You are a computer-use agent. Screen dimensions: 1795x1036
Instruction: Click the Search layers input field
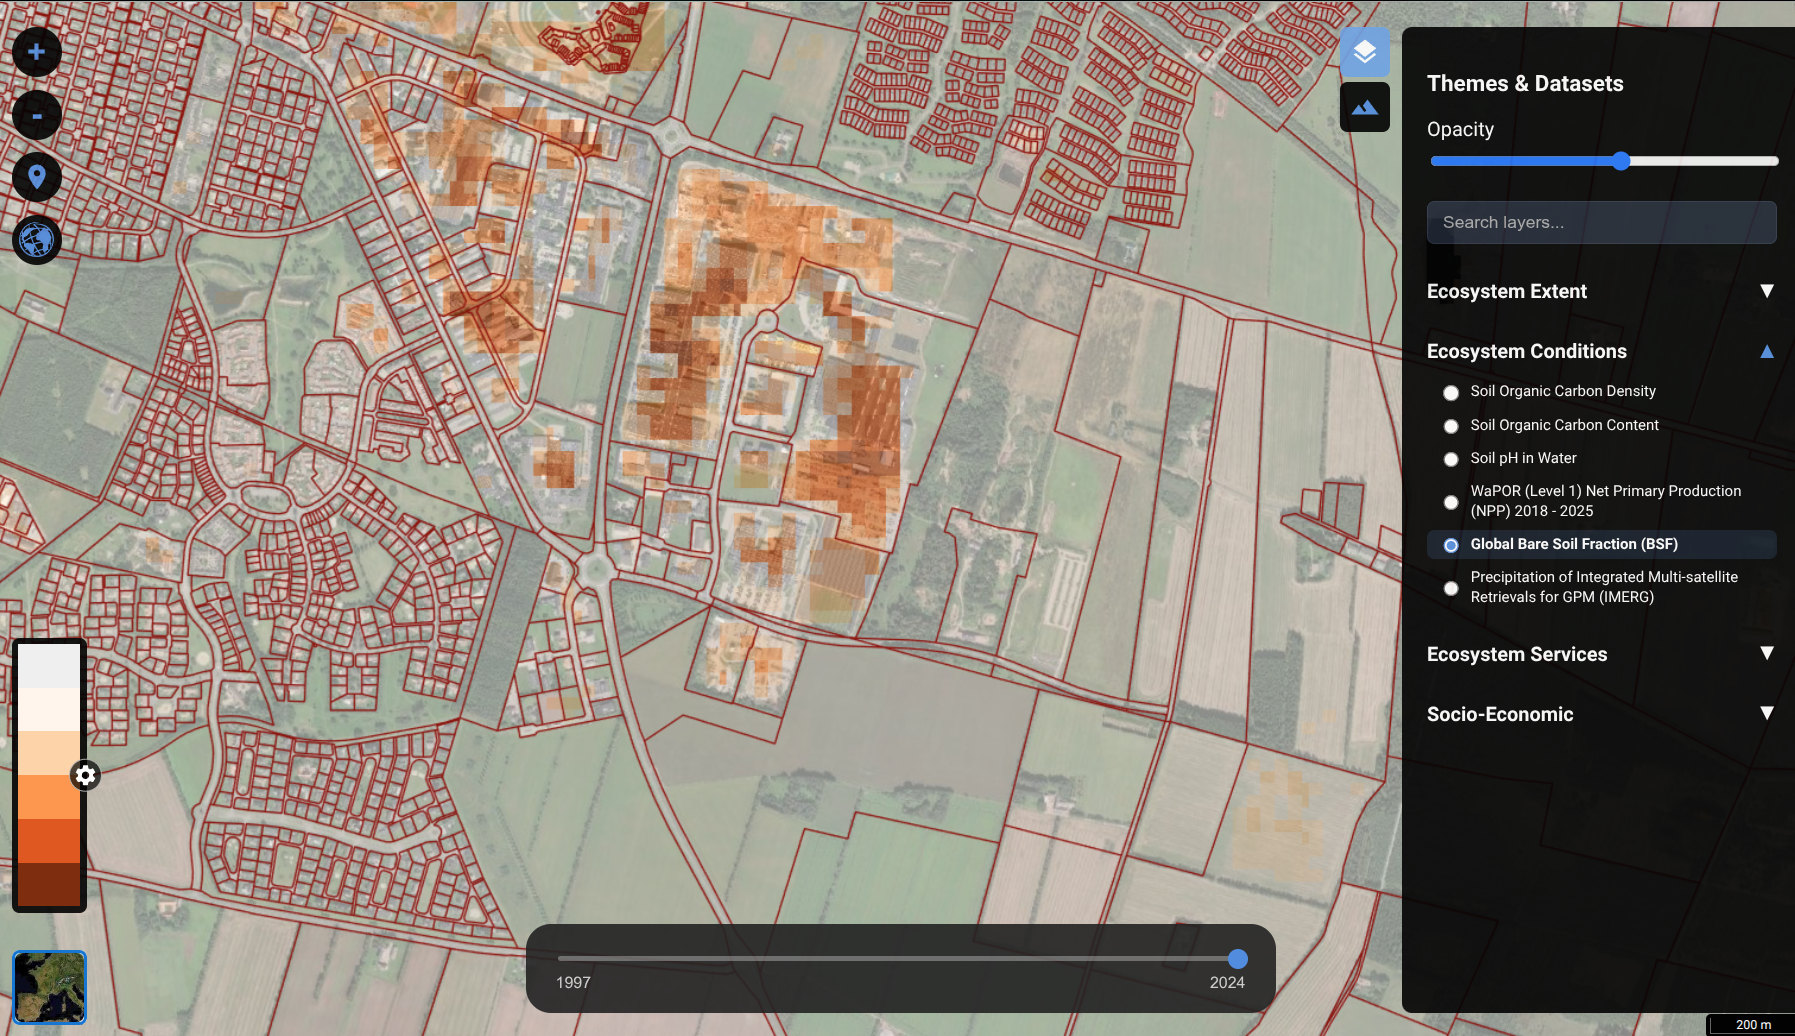coord(1601,222)
